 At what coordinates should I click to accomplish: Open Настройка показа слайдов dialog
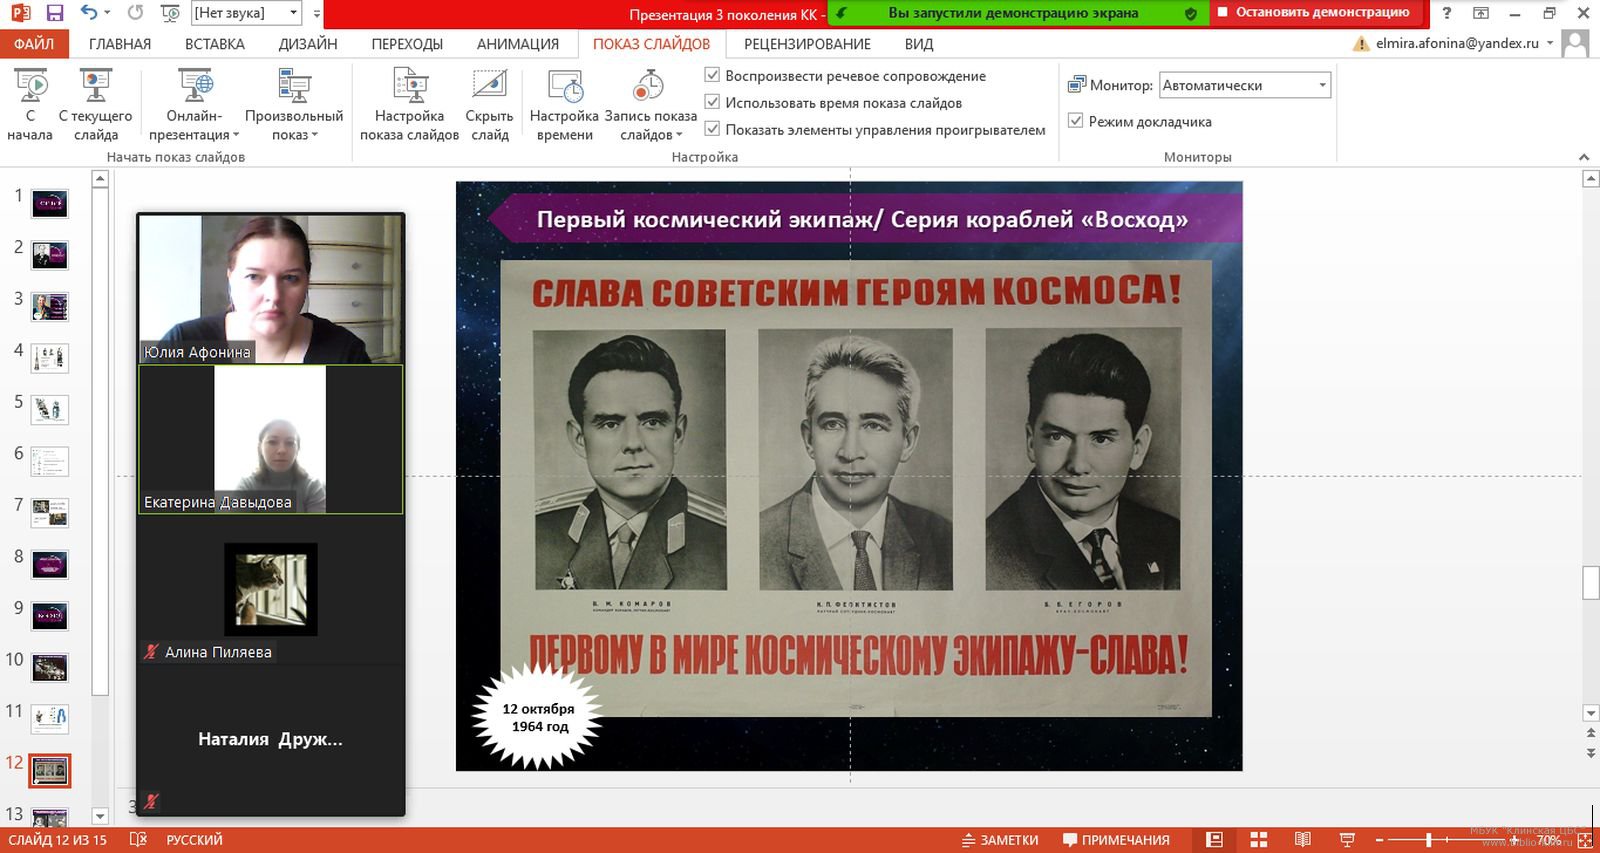409,105
